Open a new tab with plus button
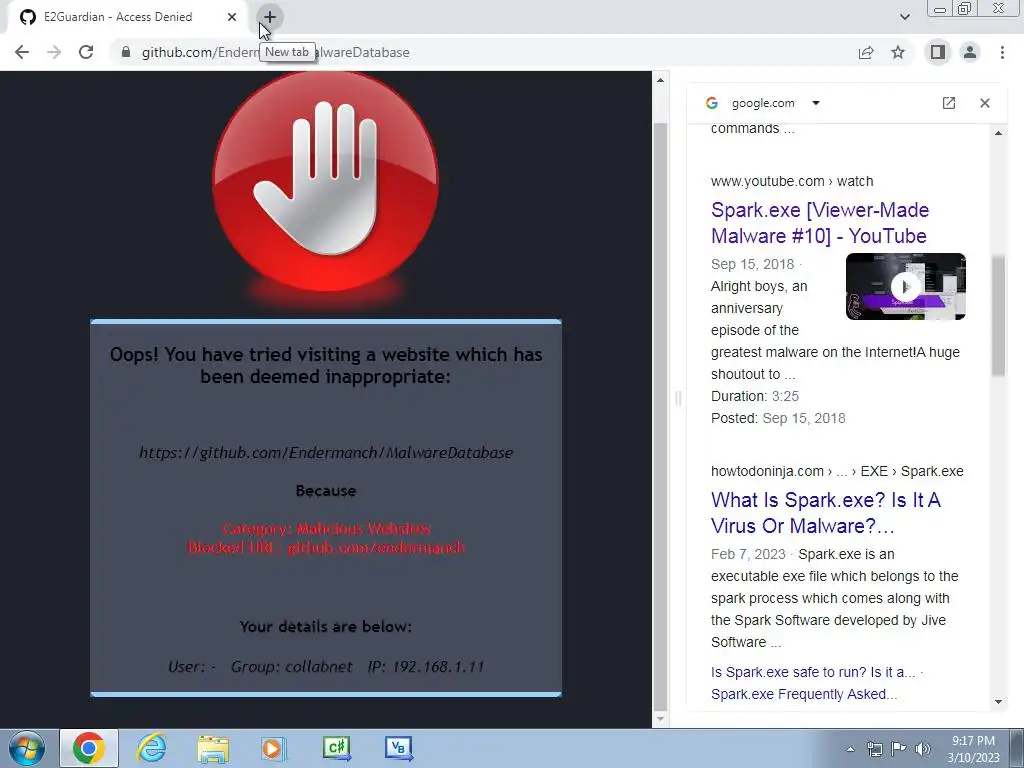1024x768 pixels. [270, 17]
